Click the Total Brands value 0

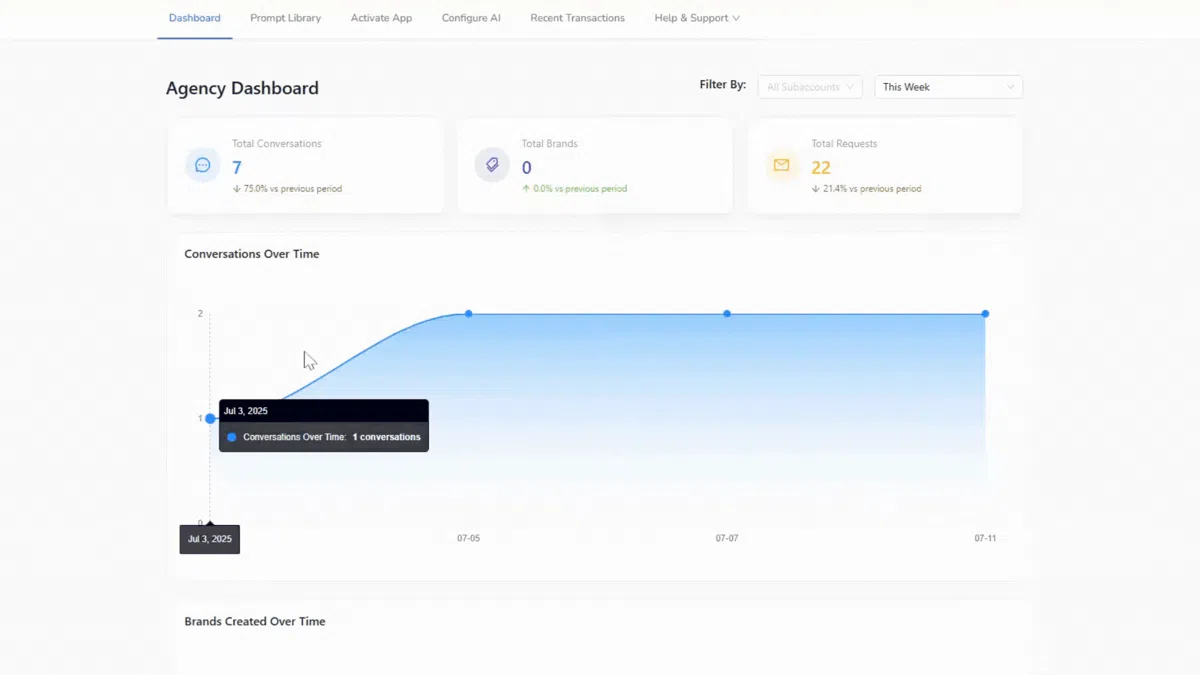tap(527, 168)
